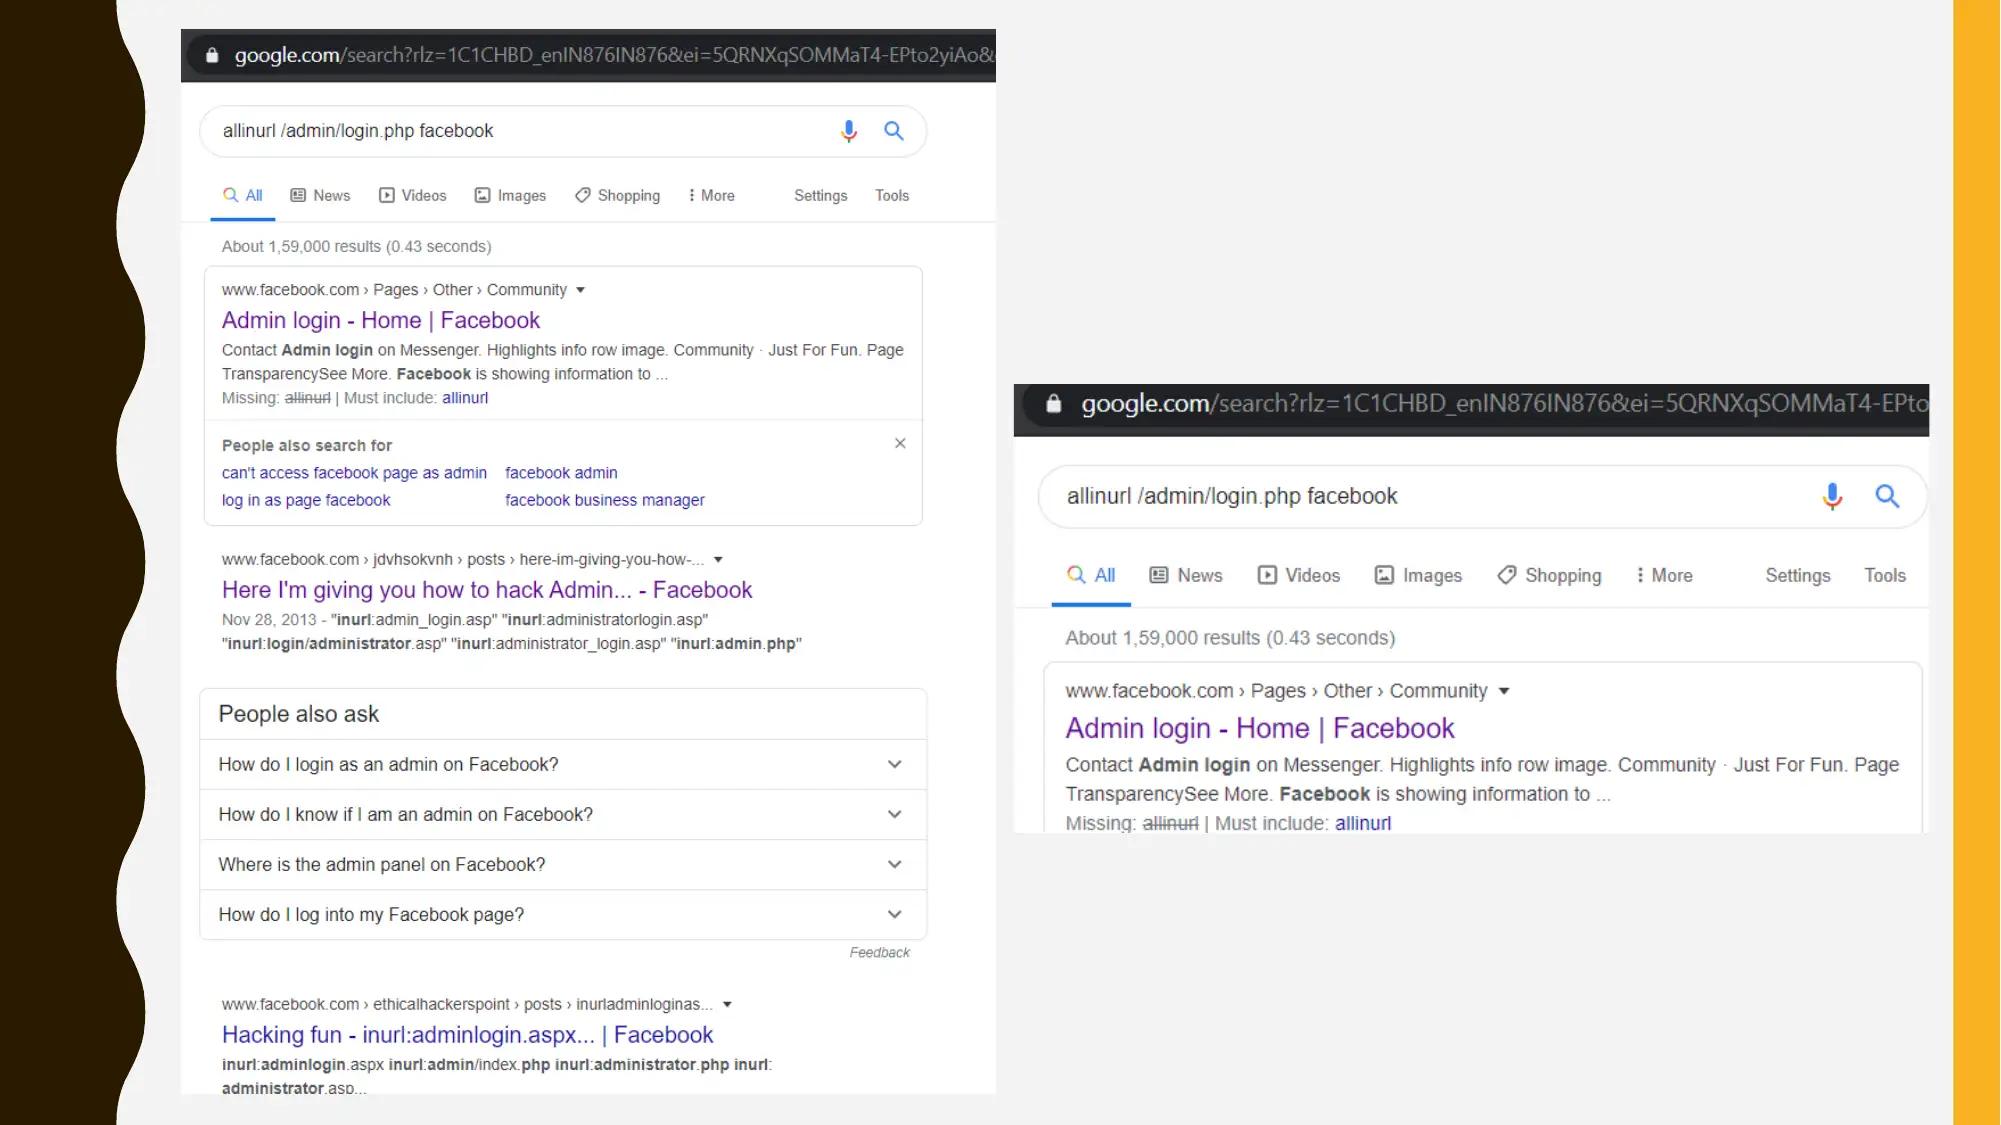Click the left browser address bar URL
The image size is (2001, 1125).
point(614,55)
